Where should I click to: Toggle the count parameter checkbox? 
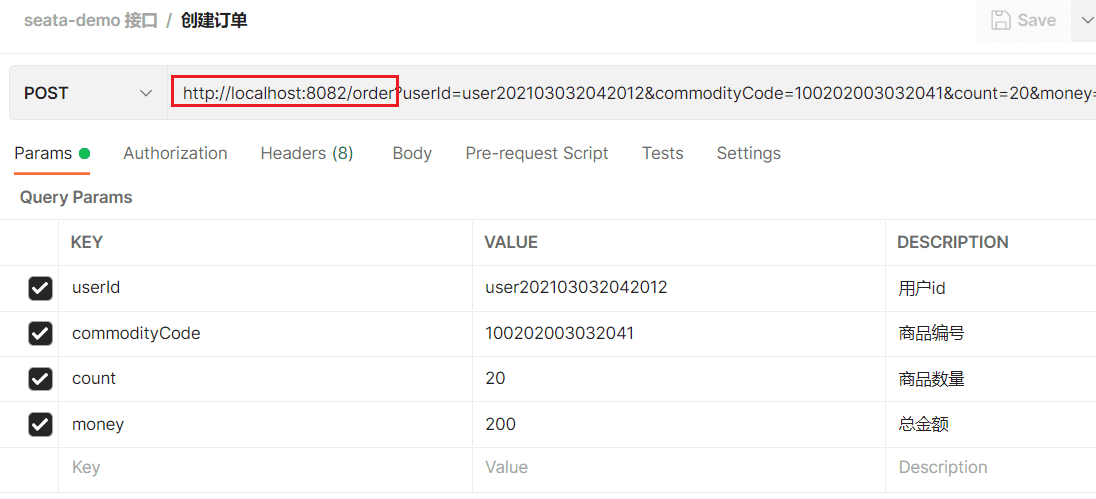[40, 379]
